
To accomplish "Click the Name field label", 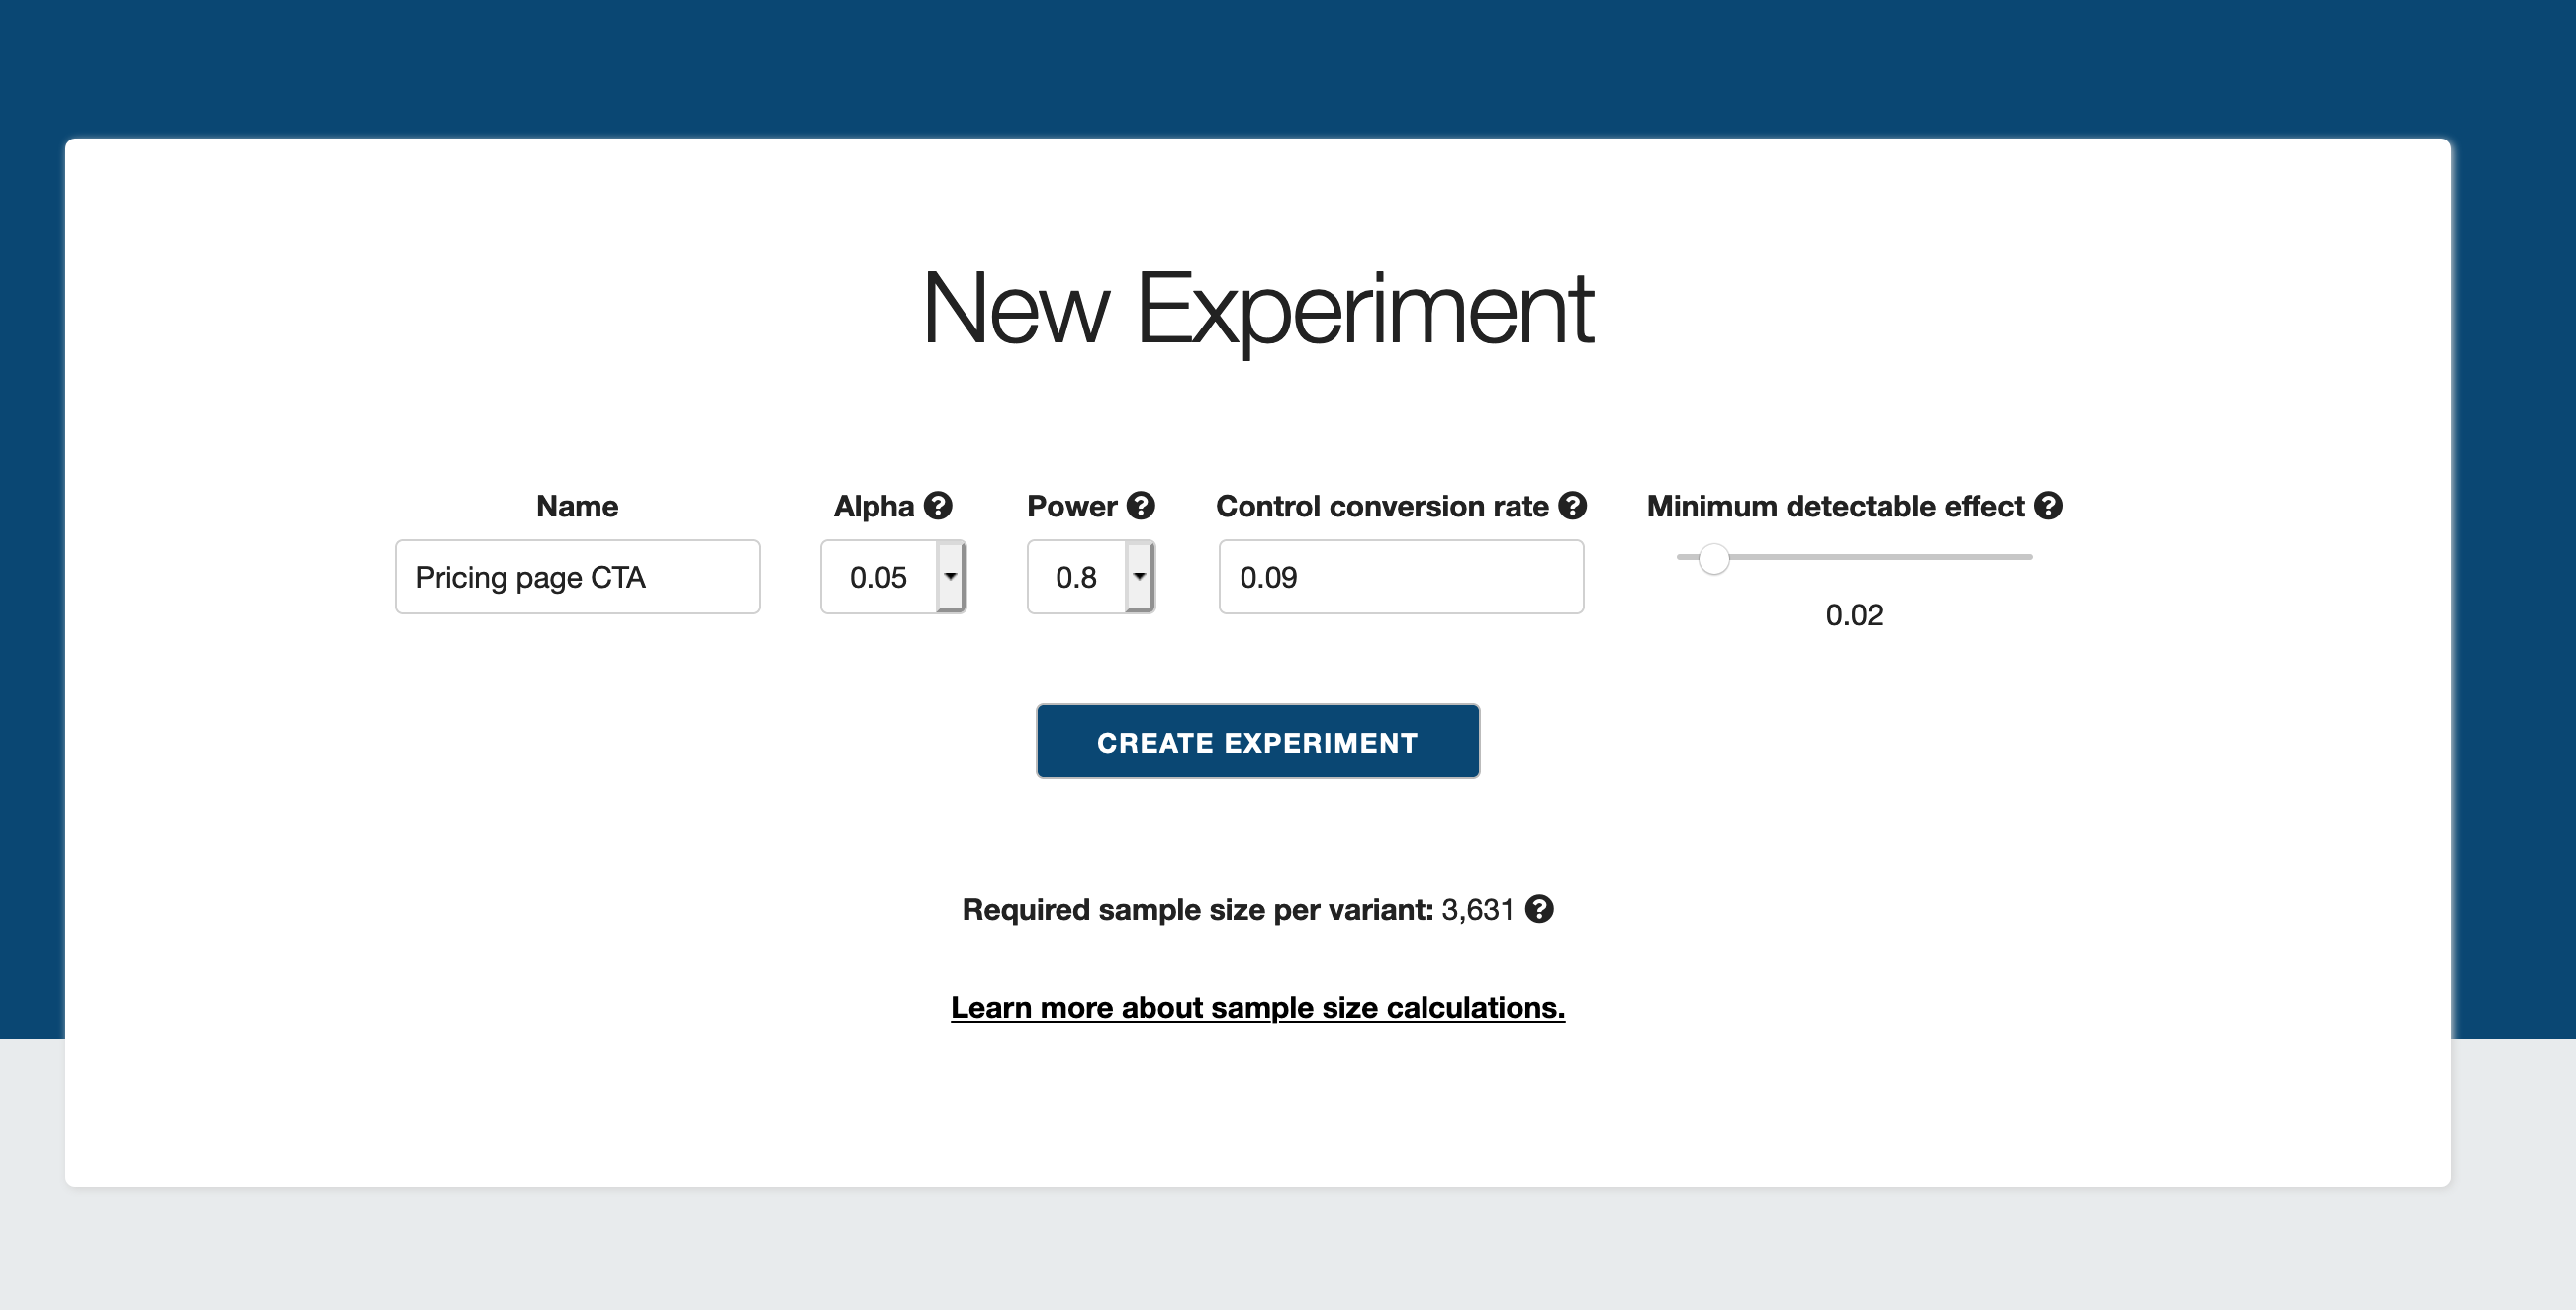I will point(577,506).
